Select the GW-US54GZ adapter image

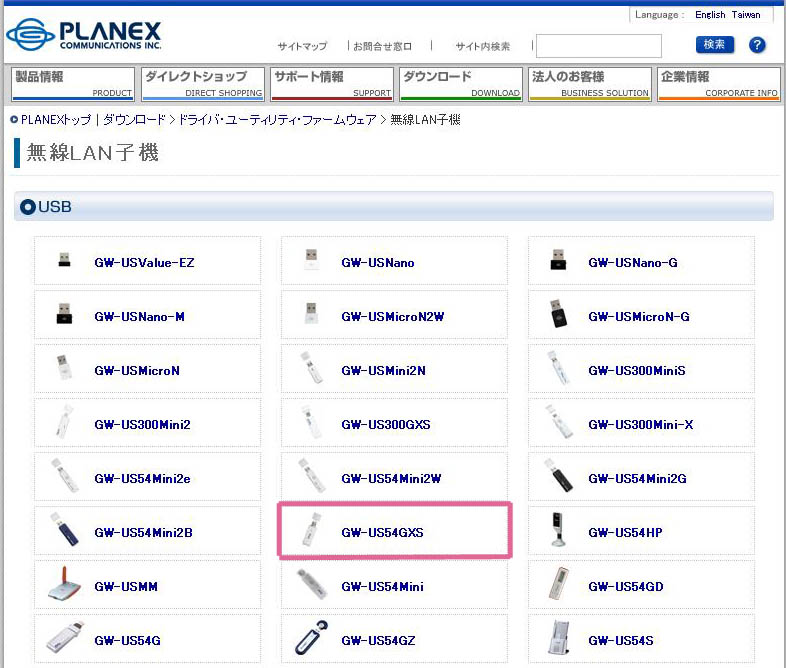tap(311, 637)
